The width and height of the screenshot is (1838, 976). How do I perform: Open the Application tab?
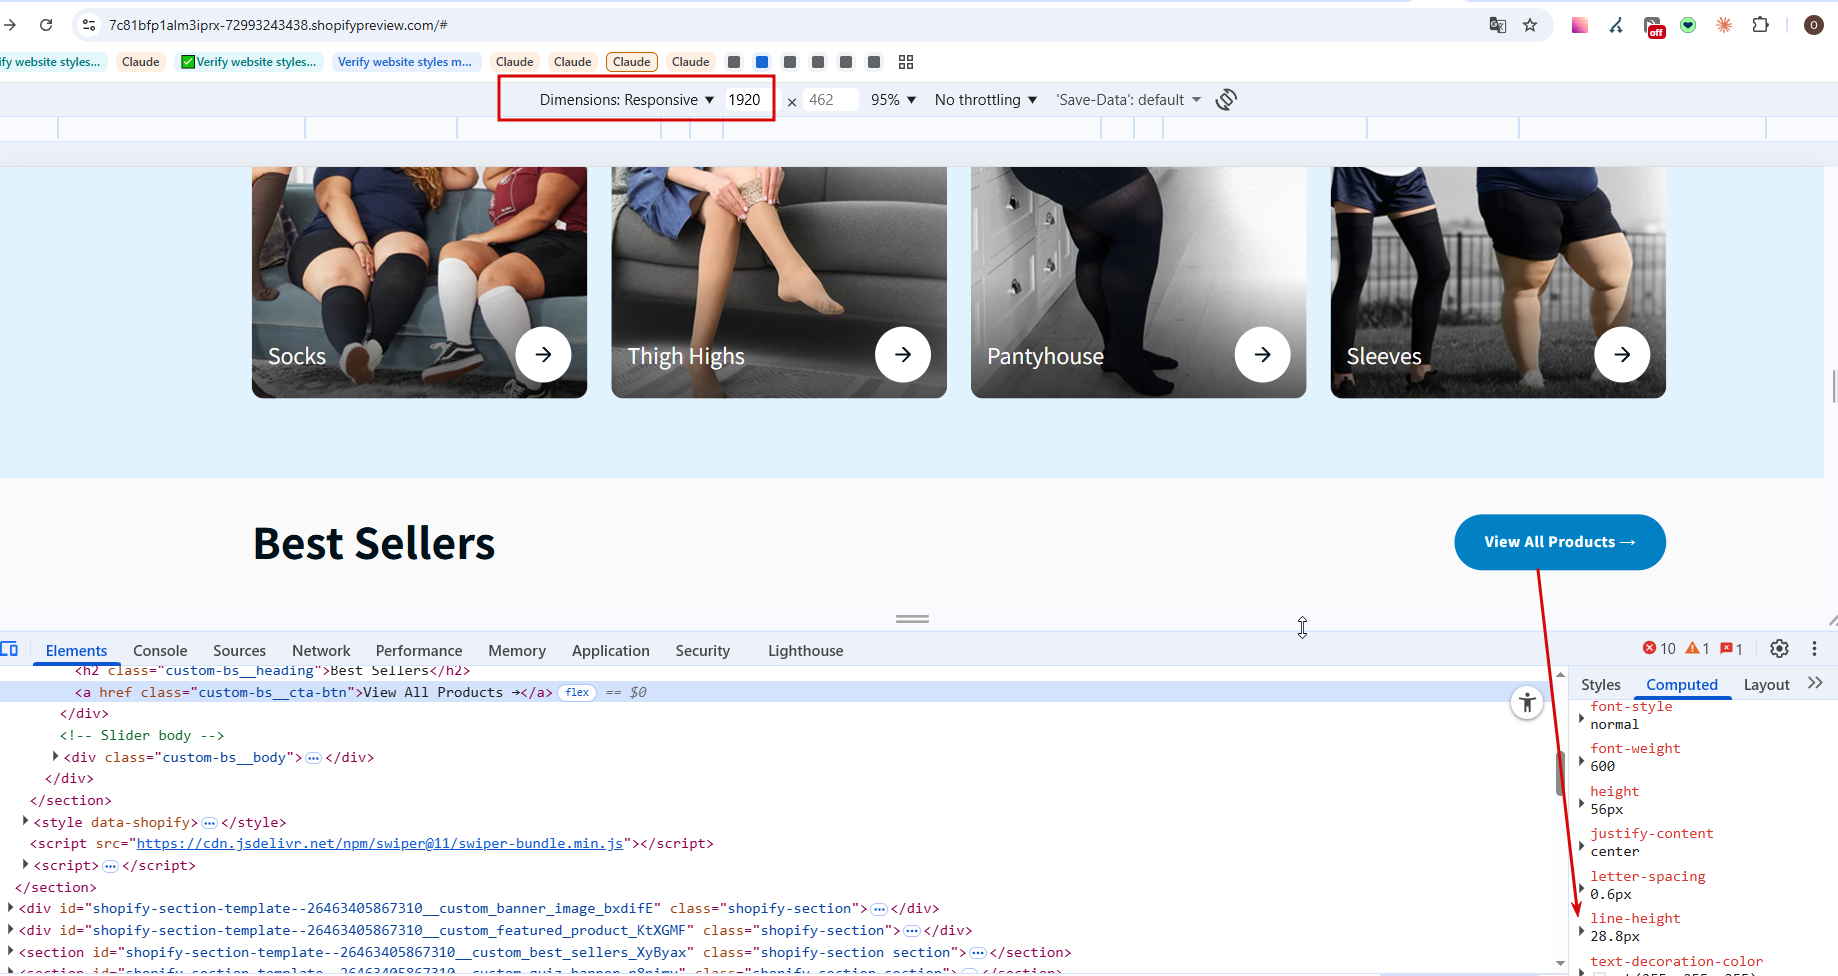(x=610, y=651)
